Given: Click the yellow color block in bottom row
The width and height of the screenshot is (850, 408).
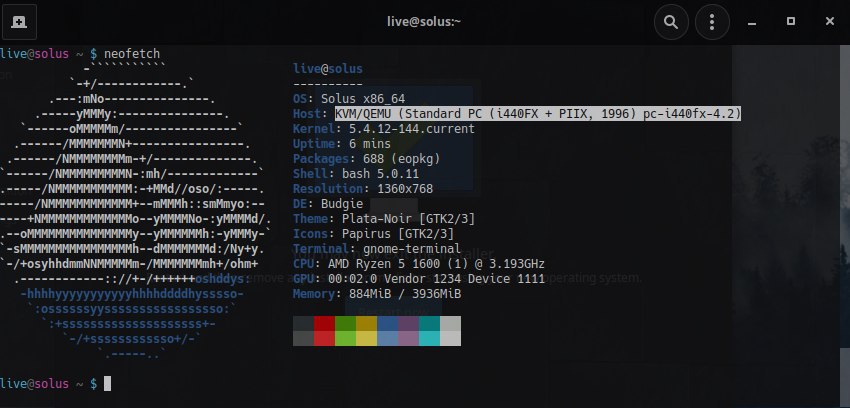Looking at the screenshot, I should point(366,338).
